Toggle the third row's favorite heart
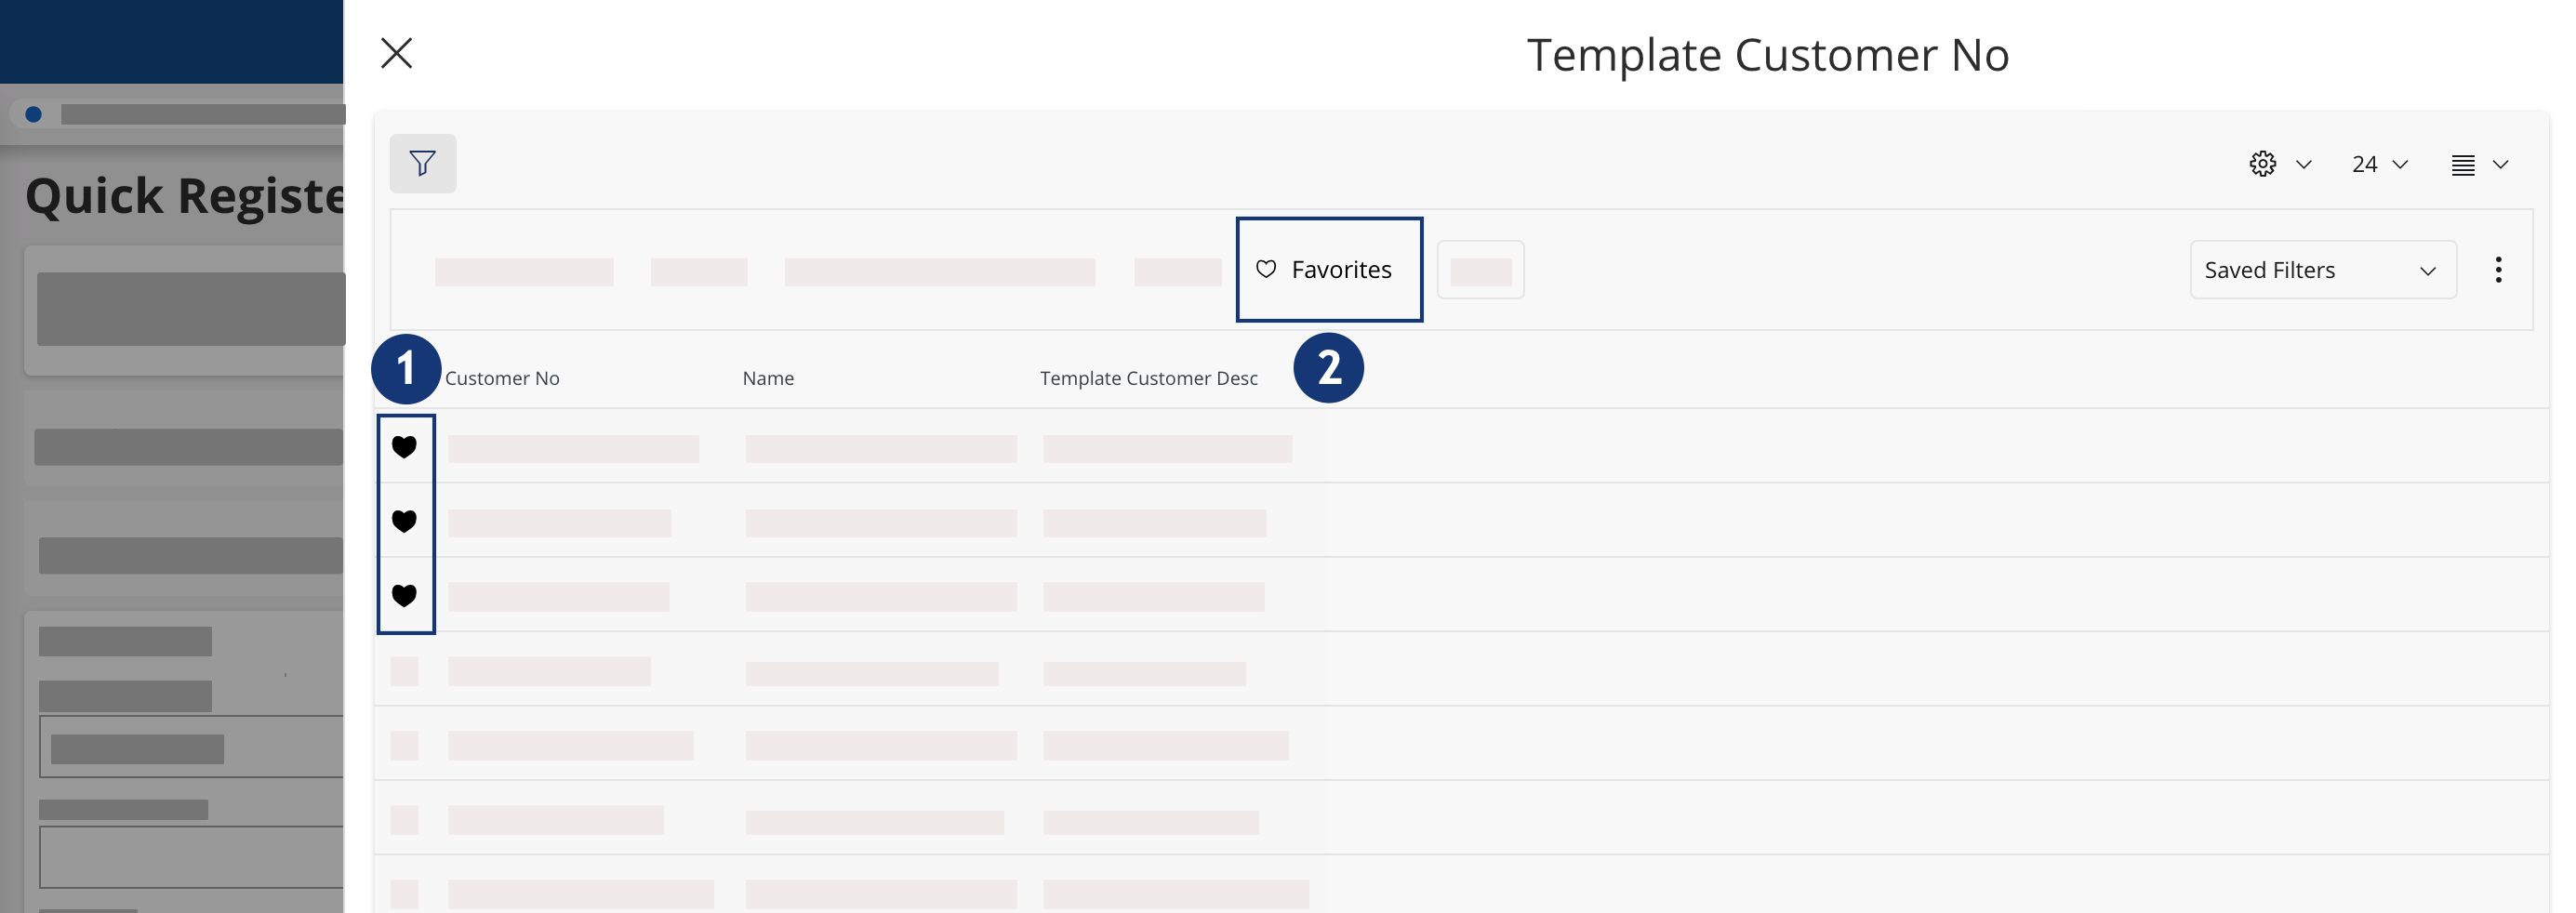Image resolution: width=2576 pixels, height=913 pixels. [404, 596]
